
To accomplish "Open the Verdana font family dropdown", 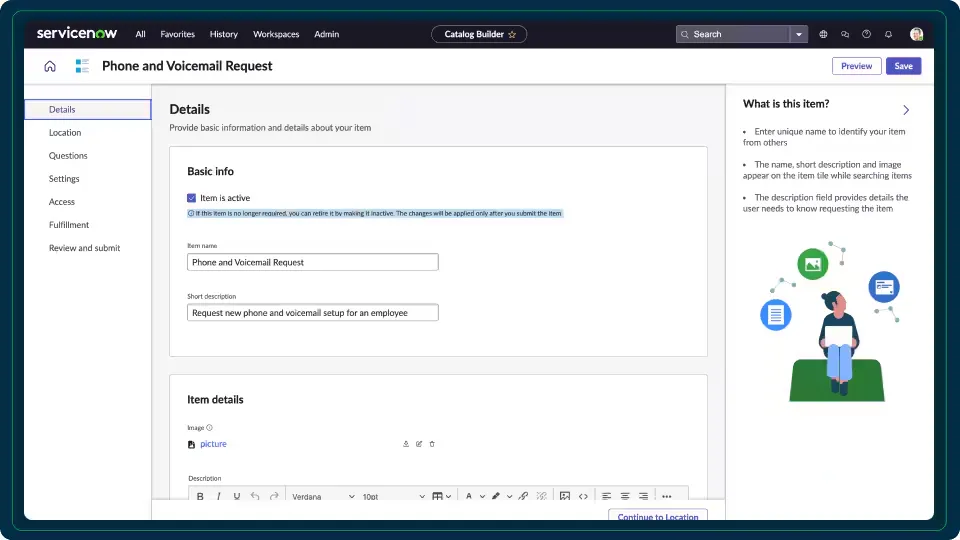I will pos(323,496).
